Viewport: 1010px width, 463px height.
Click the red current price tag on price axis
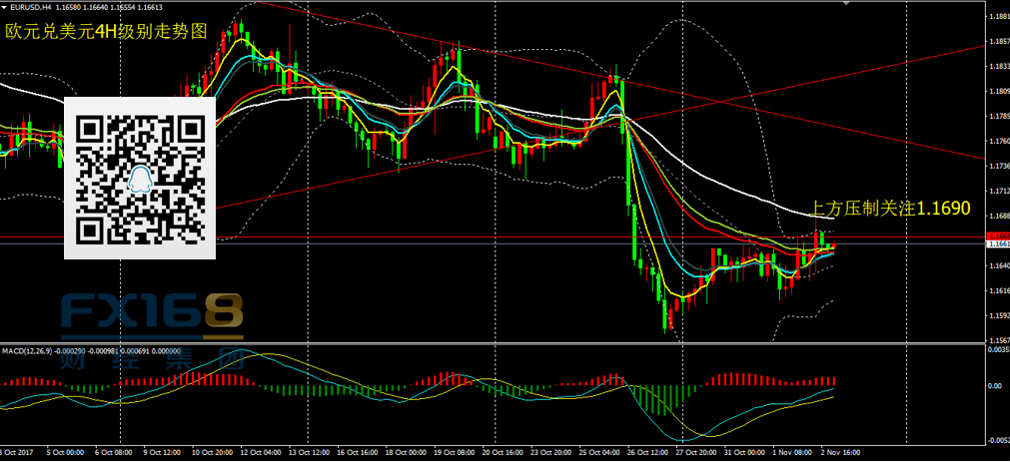point(996,235)
